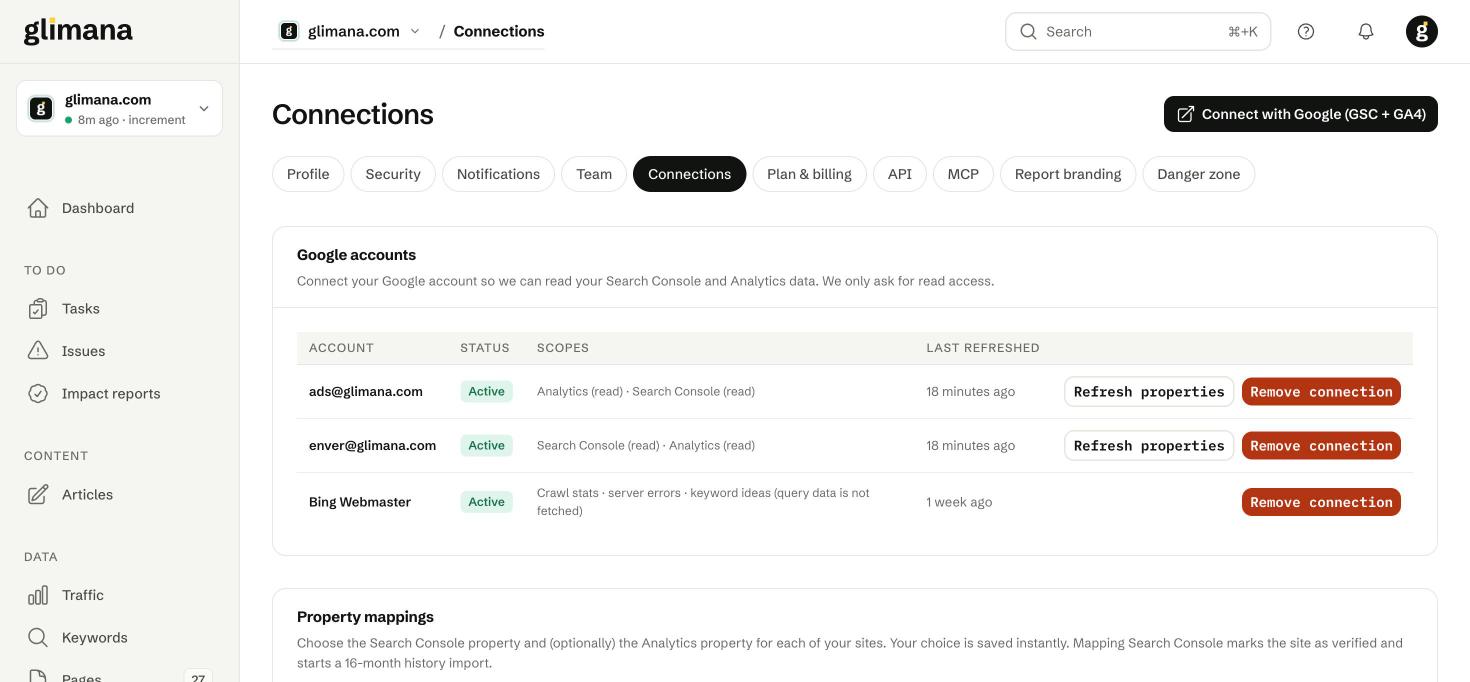Open Impact reports in the sidebar
This screenshot has height=682, width=1470.
(x=111, y=394)
